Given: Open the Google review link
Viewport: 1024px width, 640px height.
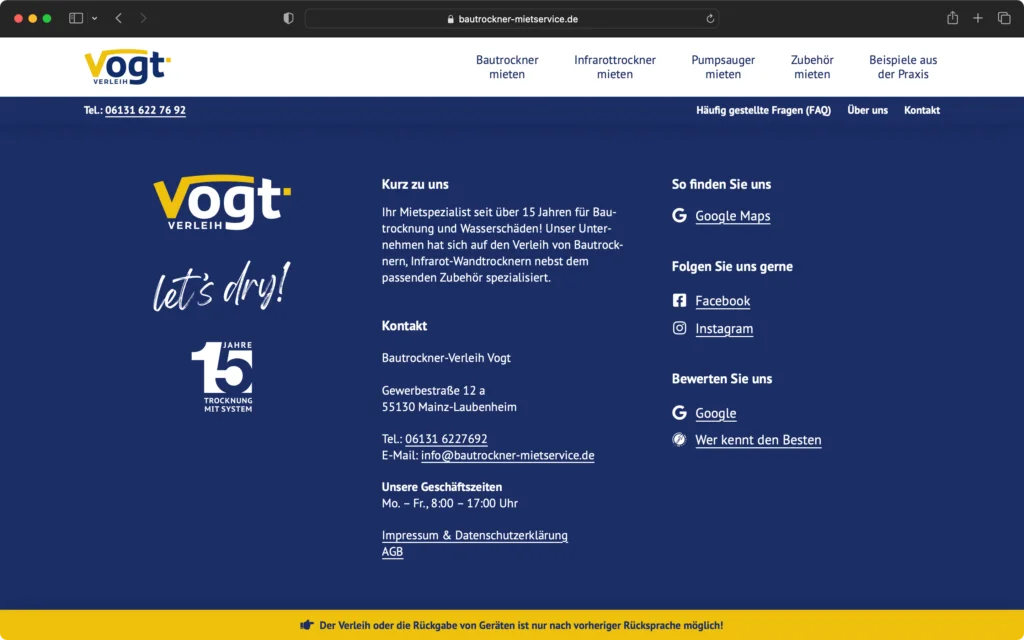Looking at the screenshot, I should [x=716, y=413].
